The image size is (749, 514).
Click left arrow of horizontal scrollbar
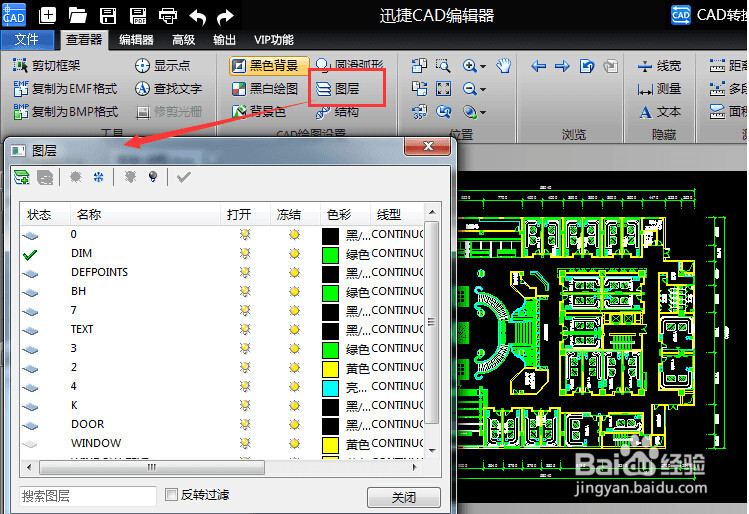[x=29, y=467]
